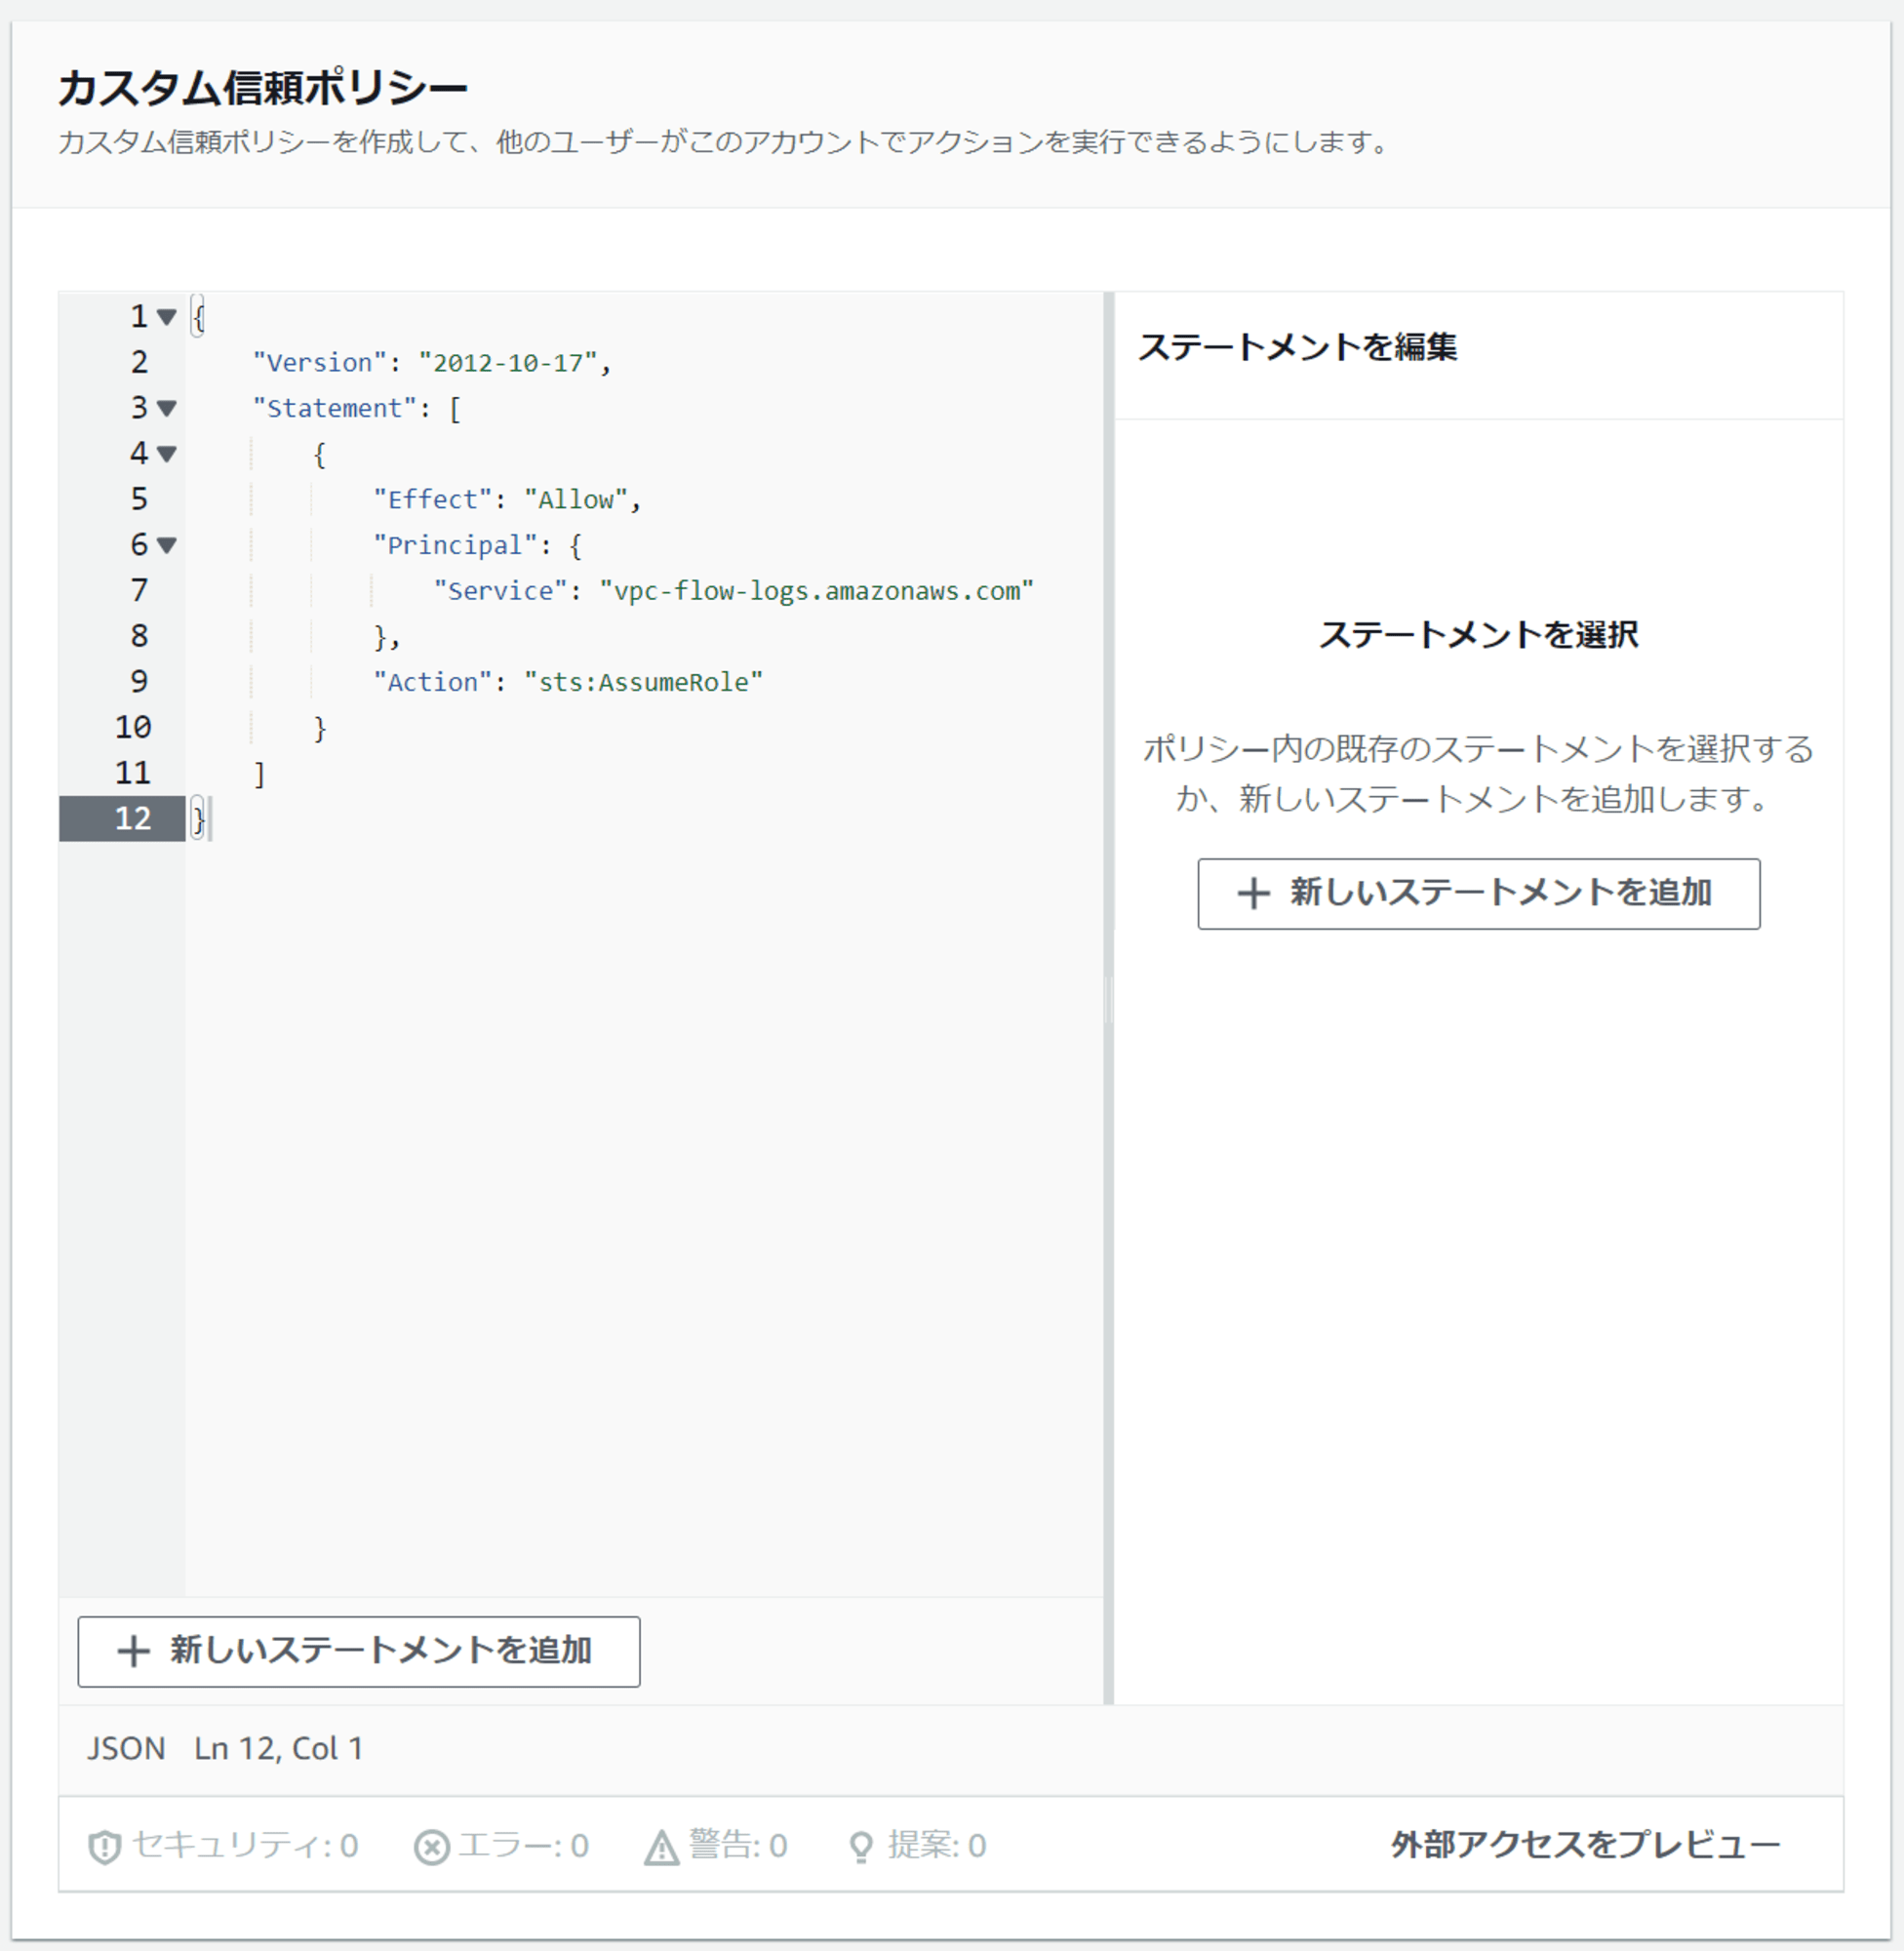
Task: Click the "Effect" key on line 5
Action: tap(432, 500)
